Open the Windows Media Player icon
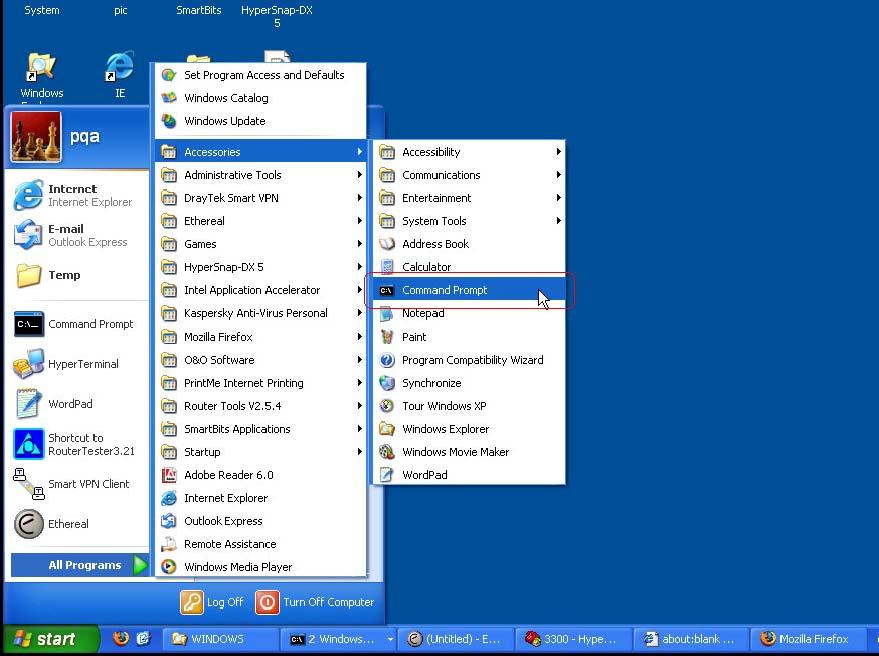The height and width of the screenshot is (656, 879). click(169, 567)
